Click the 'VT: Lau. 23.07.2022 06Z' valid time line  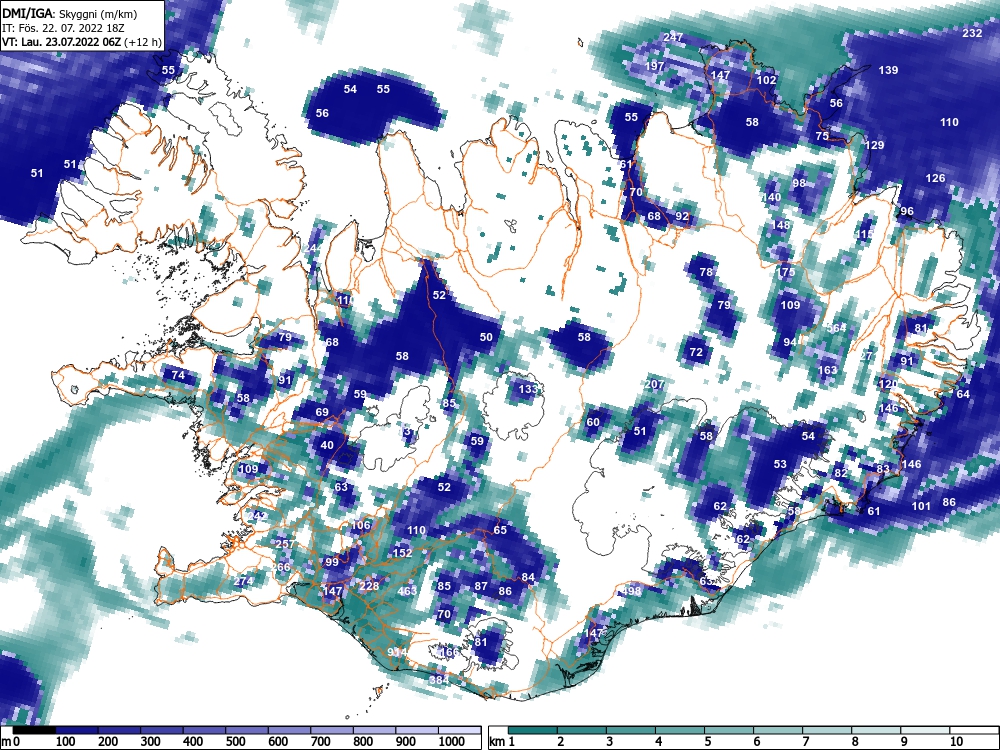pyautogui.click(x=62, y=42)
